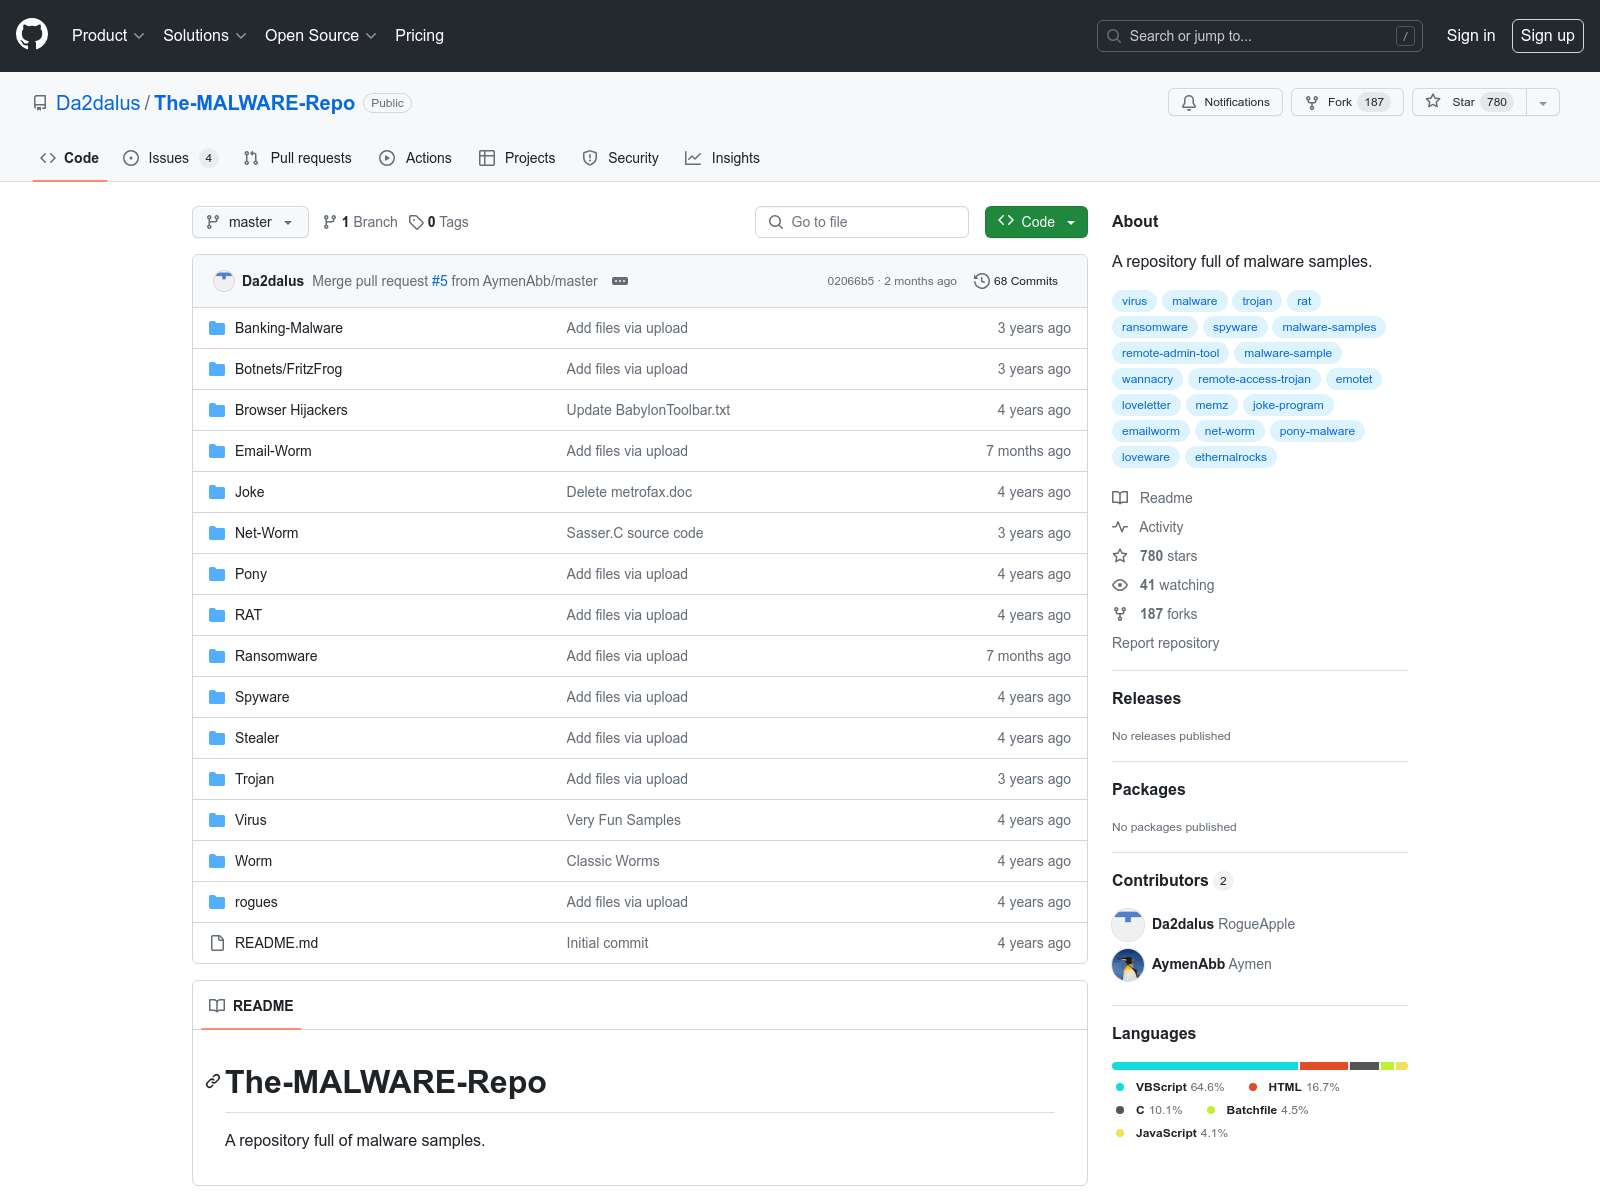Click the Search or jump to field
Screen dimensions: 1600x1200
1260,36
